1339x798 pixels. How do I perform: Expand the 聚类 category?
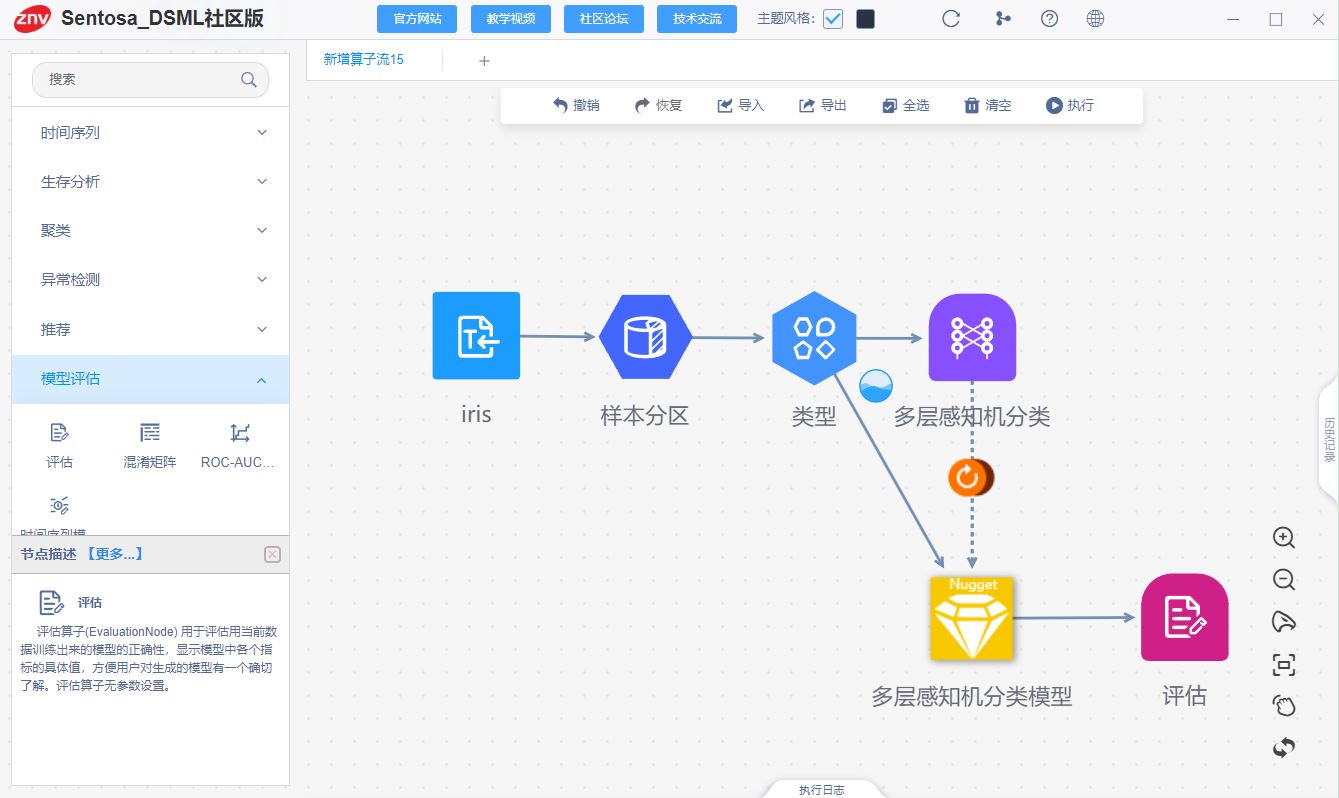[150, 230]
